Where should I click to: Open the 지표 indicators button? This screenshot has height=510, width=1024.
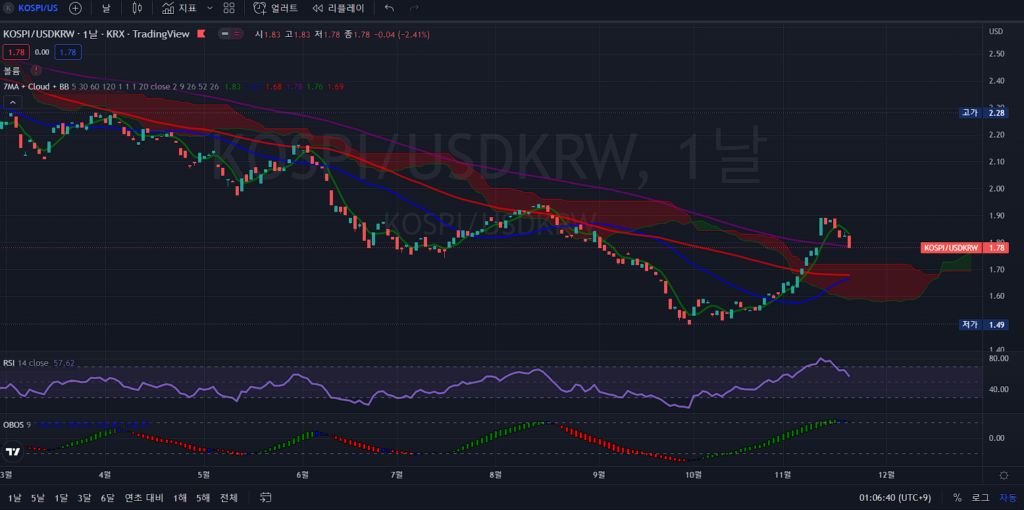click(179, 8)
